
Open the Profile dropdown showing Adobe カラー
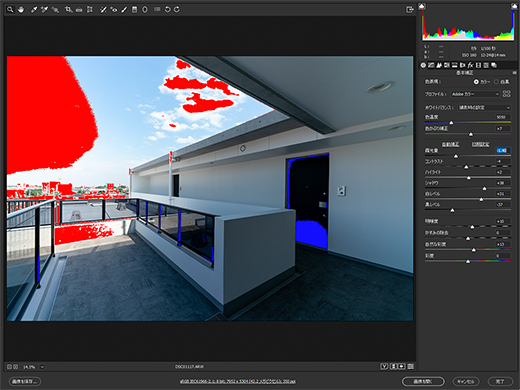click(x=475, y=94)
